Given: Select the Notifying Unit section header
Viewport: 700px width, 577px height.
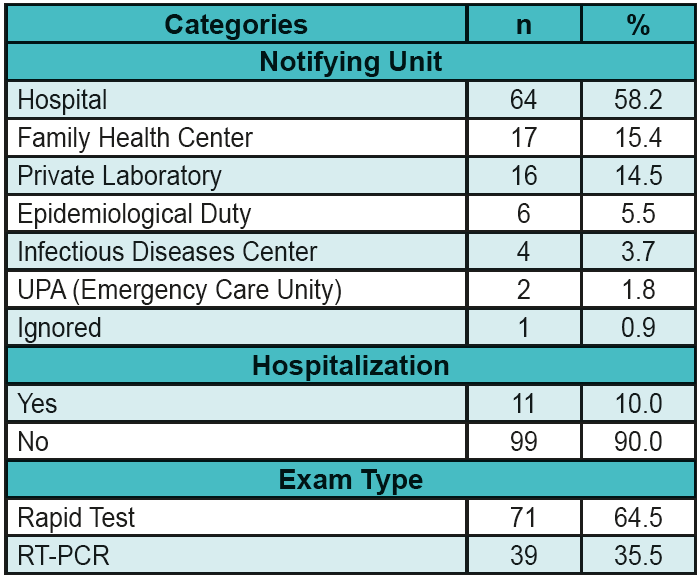Looking at the screenshot, I should tap(350, 62).
